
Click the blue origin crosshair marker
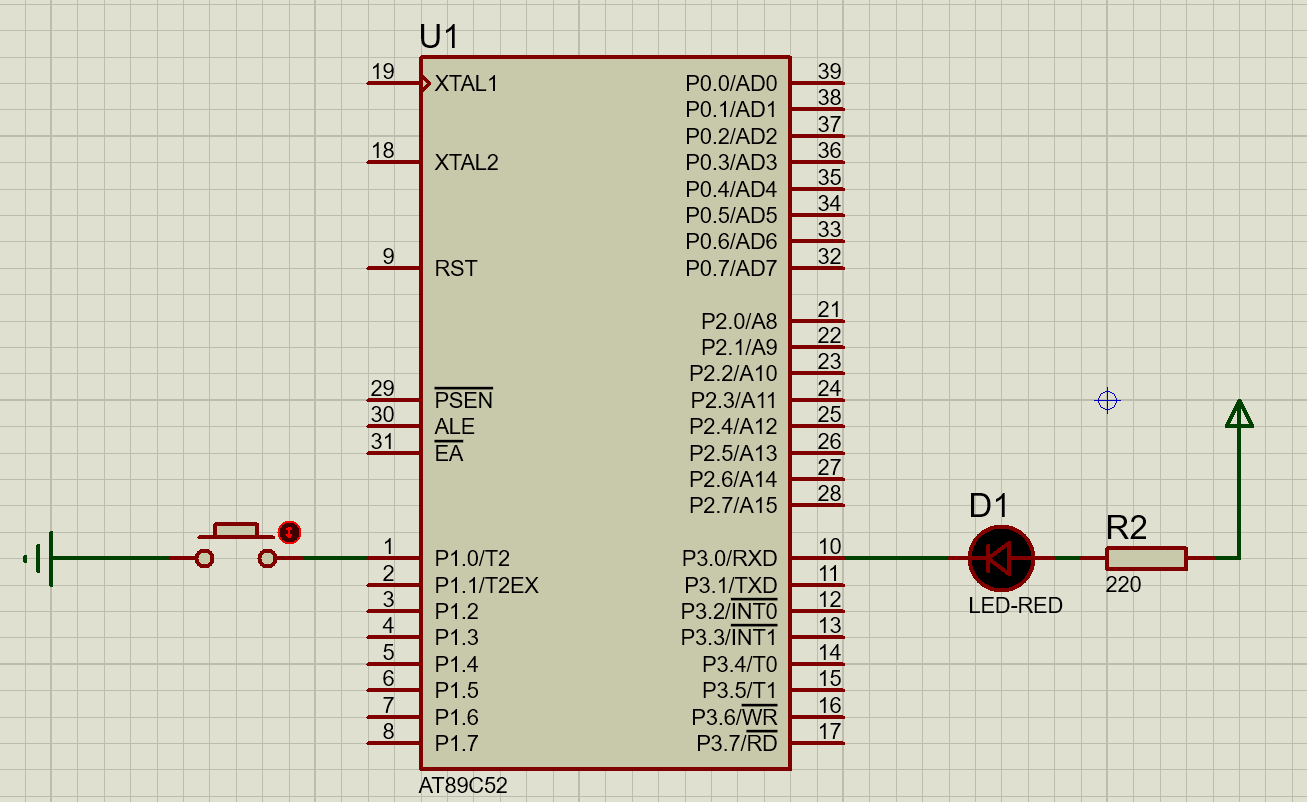coord(1107,401)
